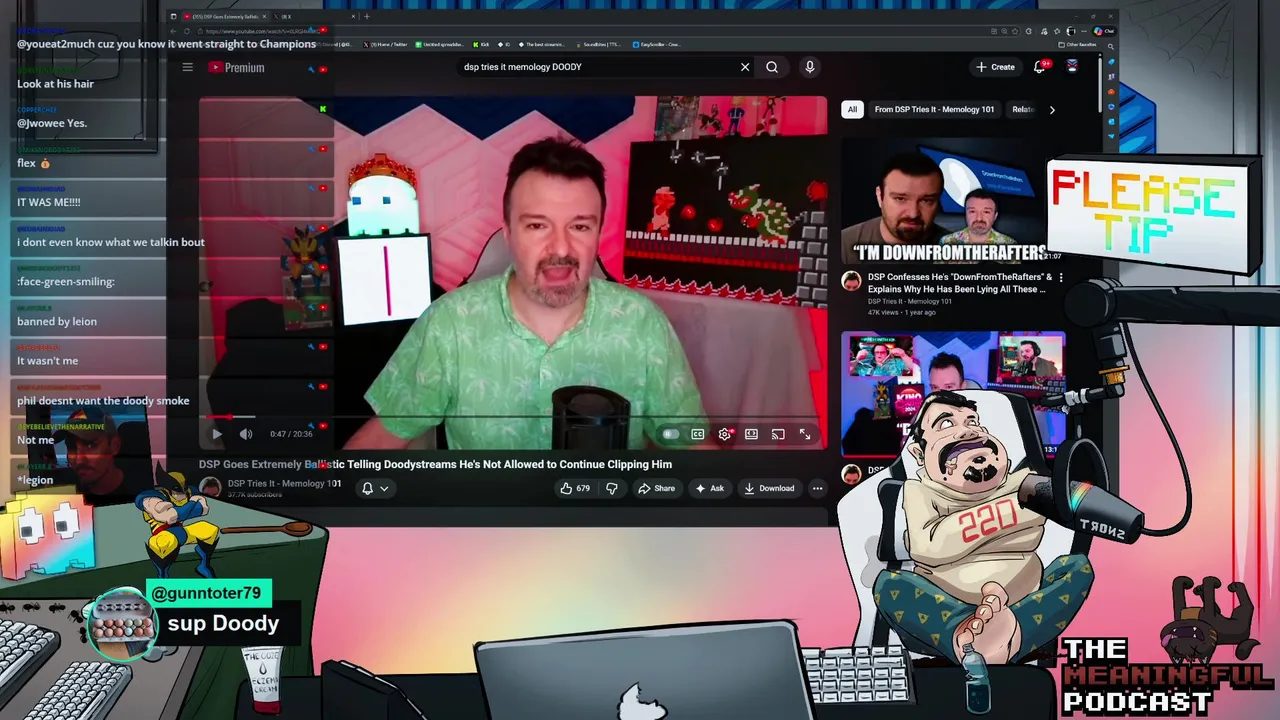Open the Kick bookmark
Viewport: 1280px width, 720px height.
point(481,44)
